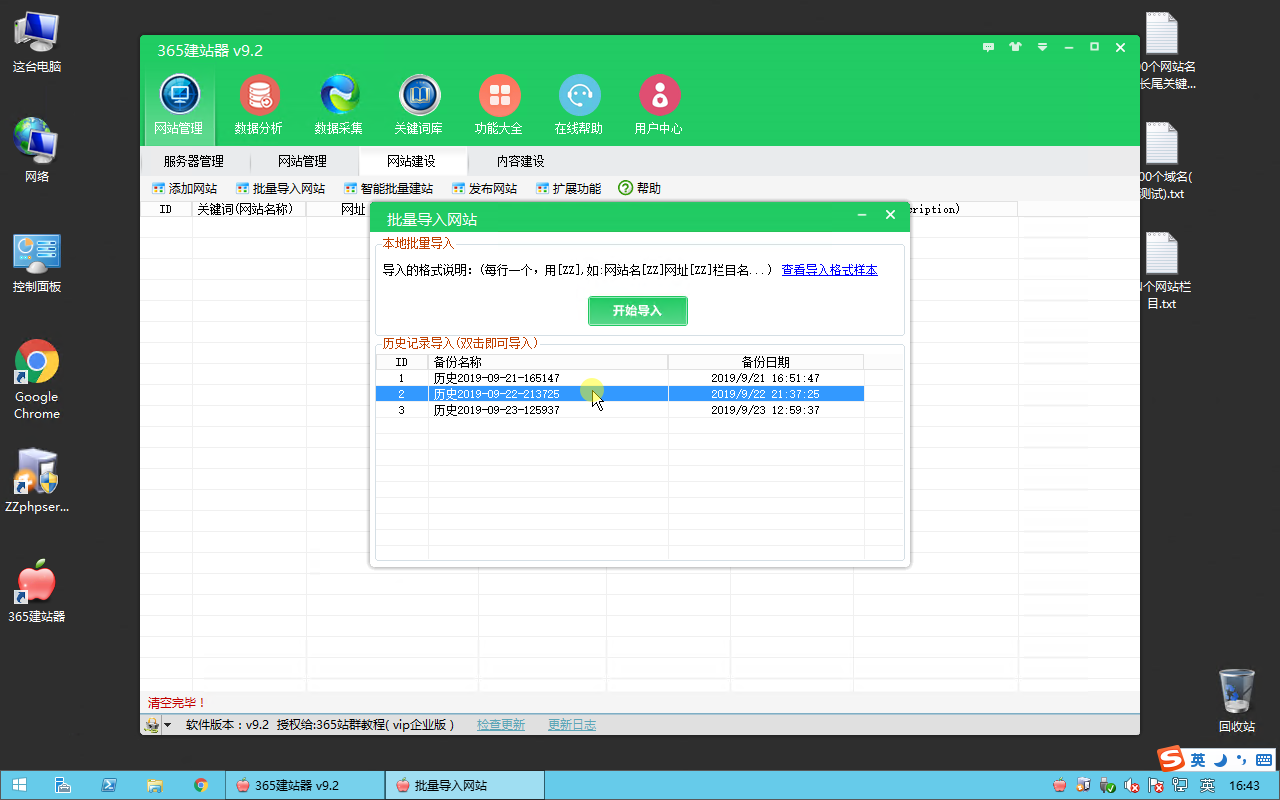The width and height of the screenshot is (1280, 800).
Task: Click the 帮助 help toolbar item
Action: (x=639, y=188)
